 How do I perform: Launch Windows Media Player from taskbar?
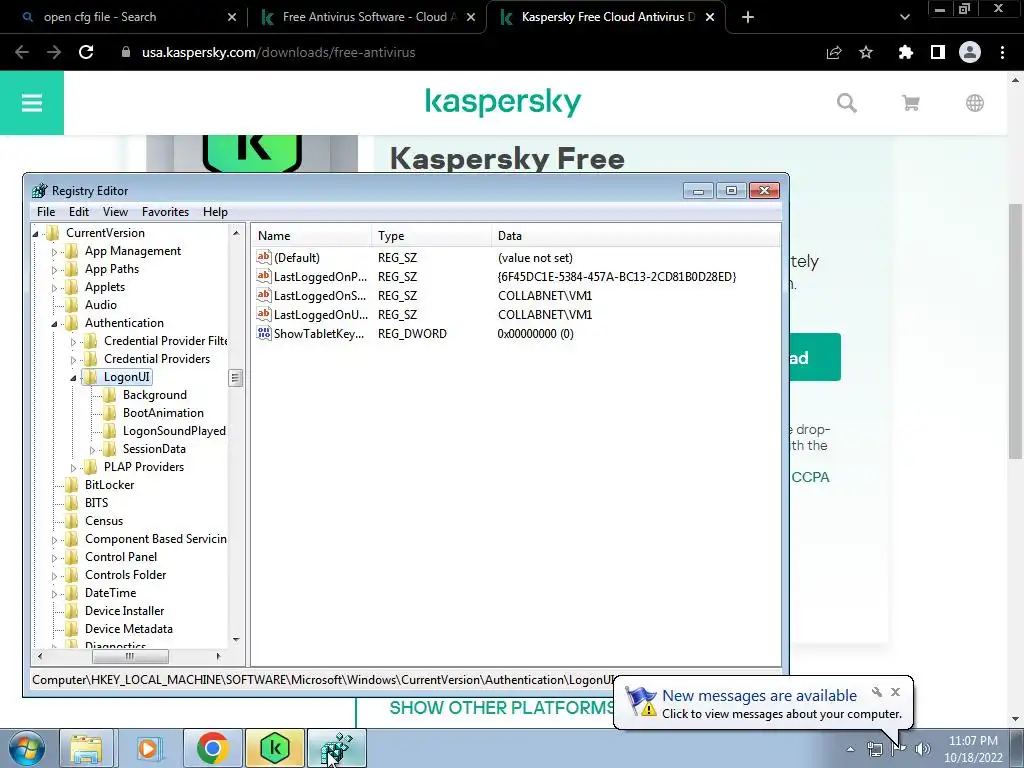point(148,748)
